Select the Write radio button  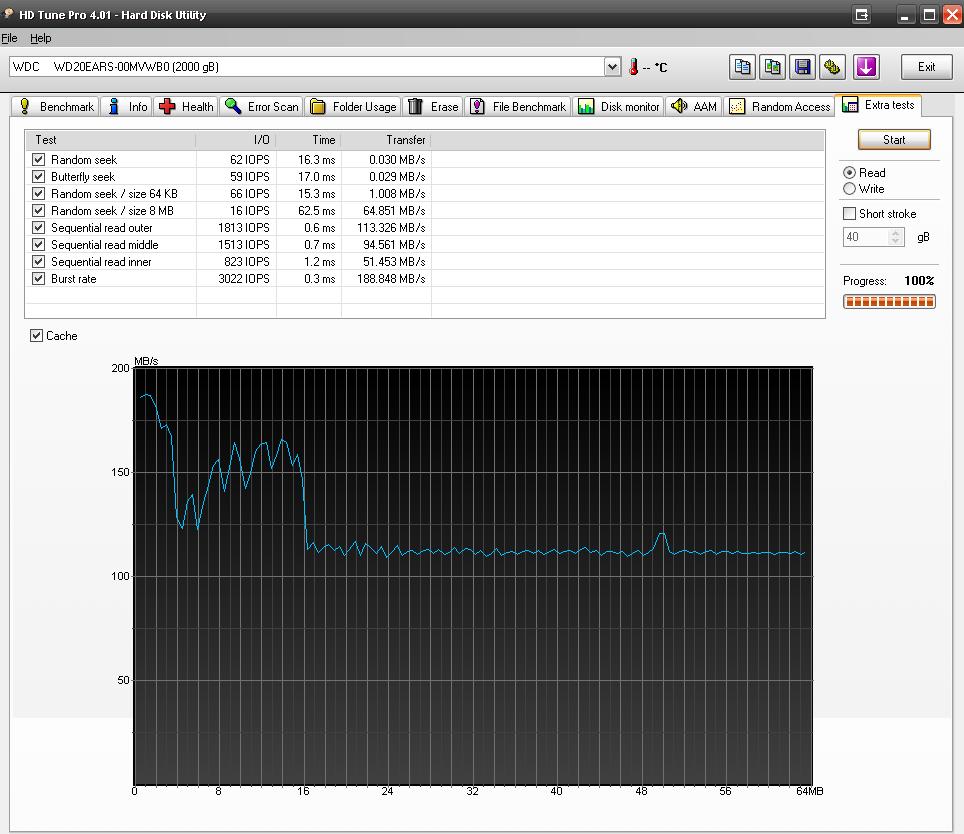tap(850, 189)
